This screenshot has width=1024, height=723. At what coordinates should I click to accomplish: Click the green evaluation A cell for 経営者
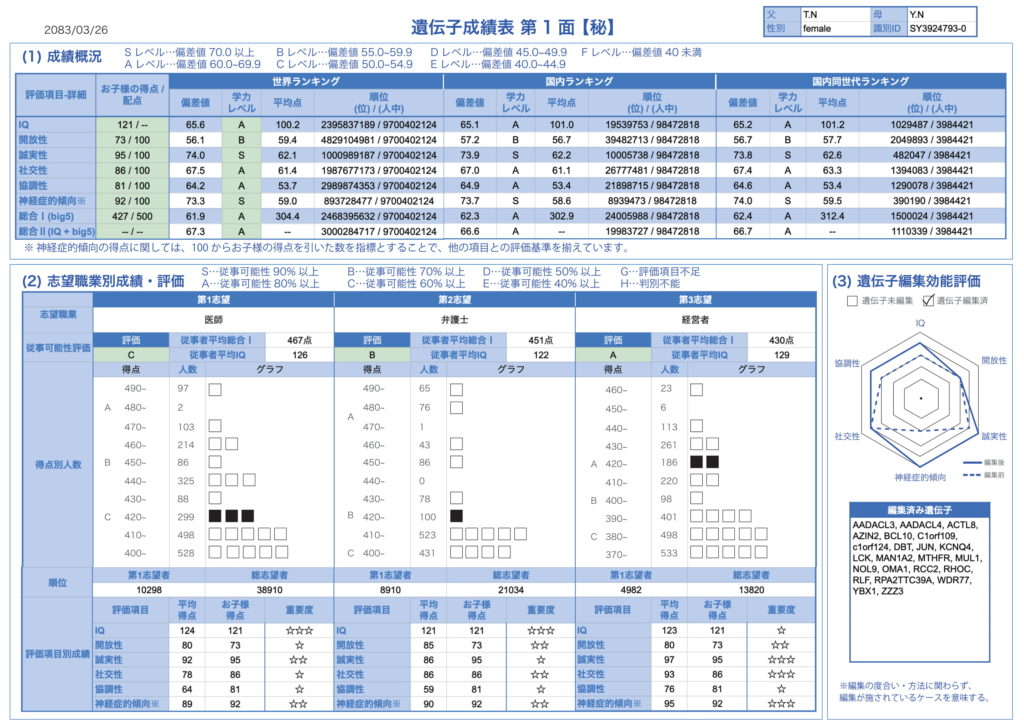pos(610,355)
